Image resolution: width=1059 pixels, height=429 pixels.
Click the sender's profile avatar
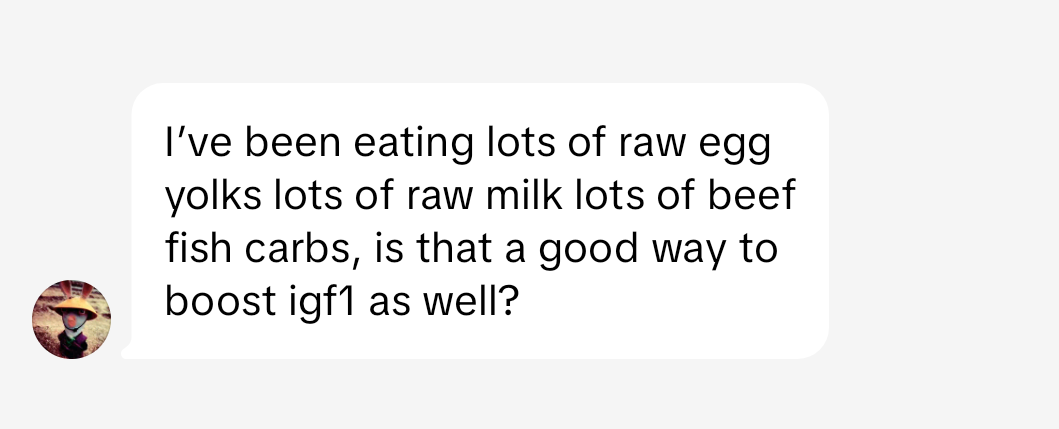72,320
